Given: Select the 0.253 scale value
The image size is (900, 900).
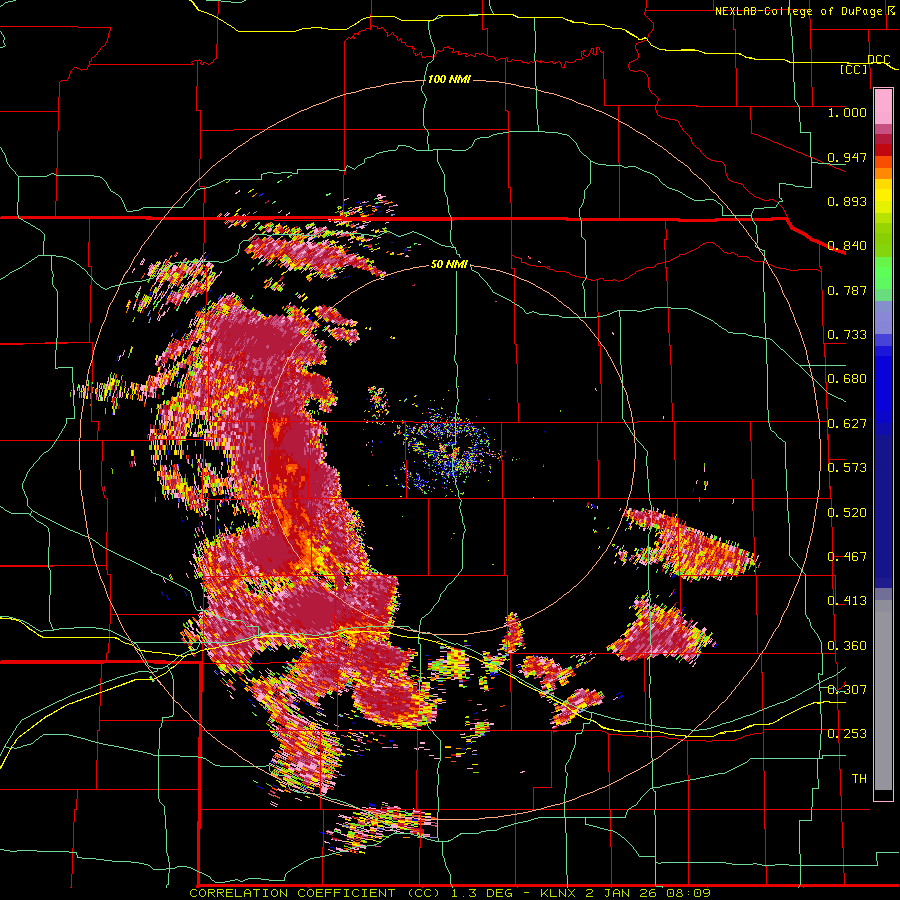Looking at the screenshot, I should click(x=847, y=734).
